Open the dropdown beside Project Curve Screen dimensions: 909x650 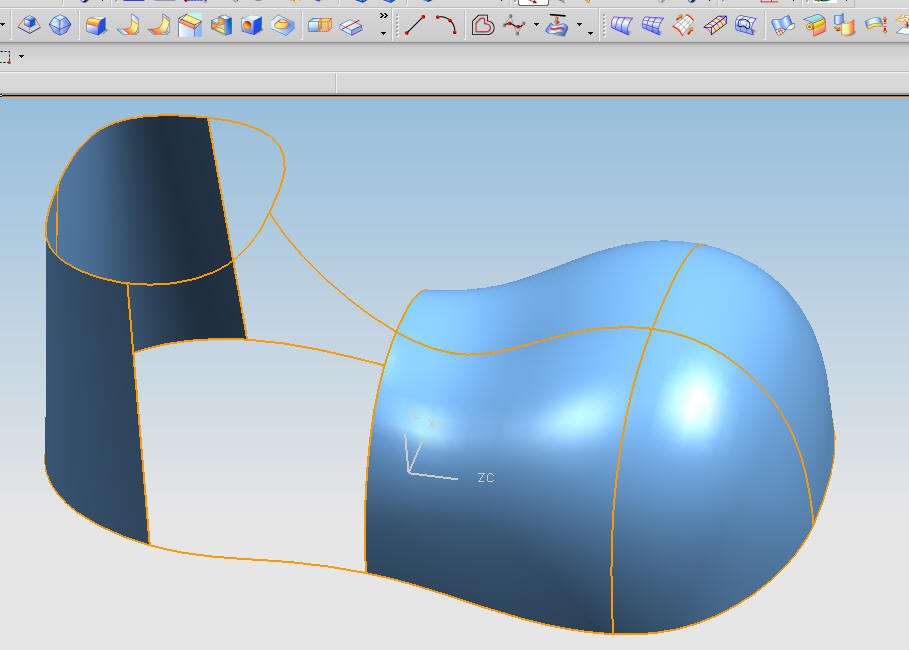[580, 25]
